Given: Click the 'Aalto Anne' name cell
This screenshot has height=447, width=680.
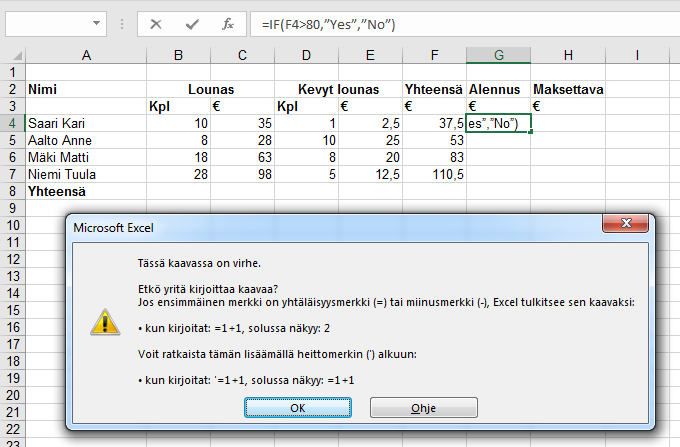Looking at the screenshot, I should click(x=86, y=140).
